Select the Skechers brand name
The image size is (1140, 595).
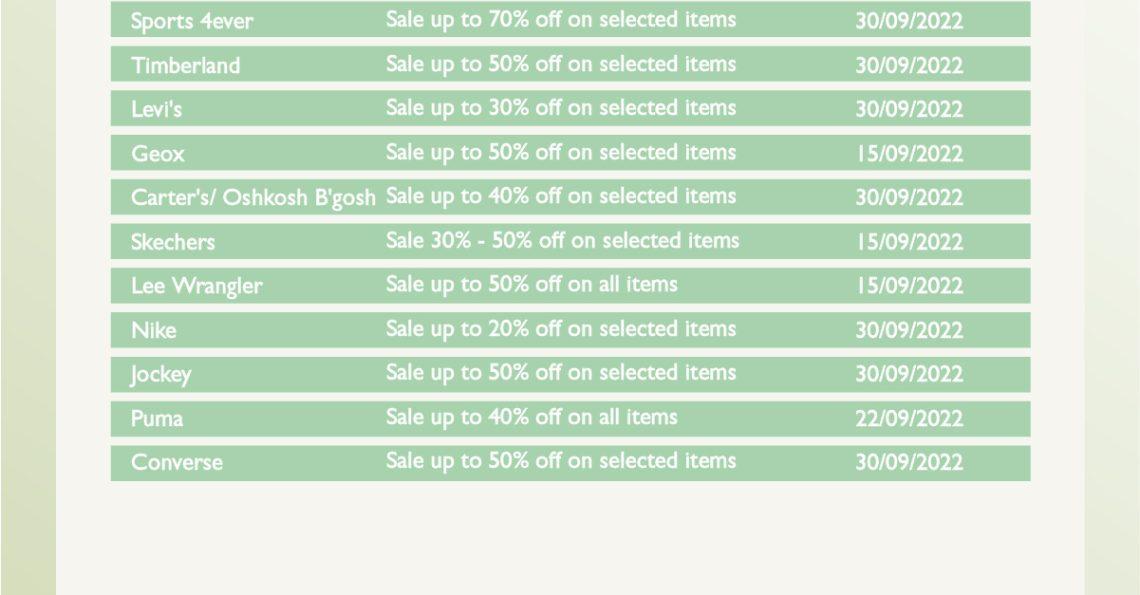(x=173, y=241)
